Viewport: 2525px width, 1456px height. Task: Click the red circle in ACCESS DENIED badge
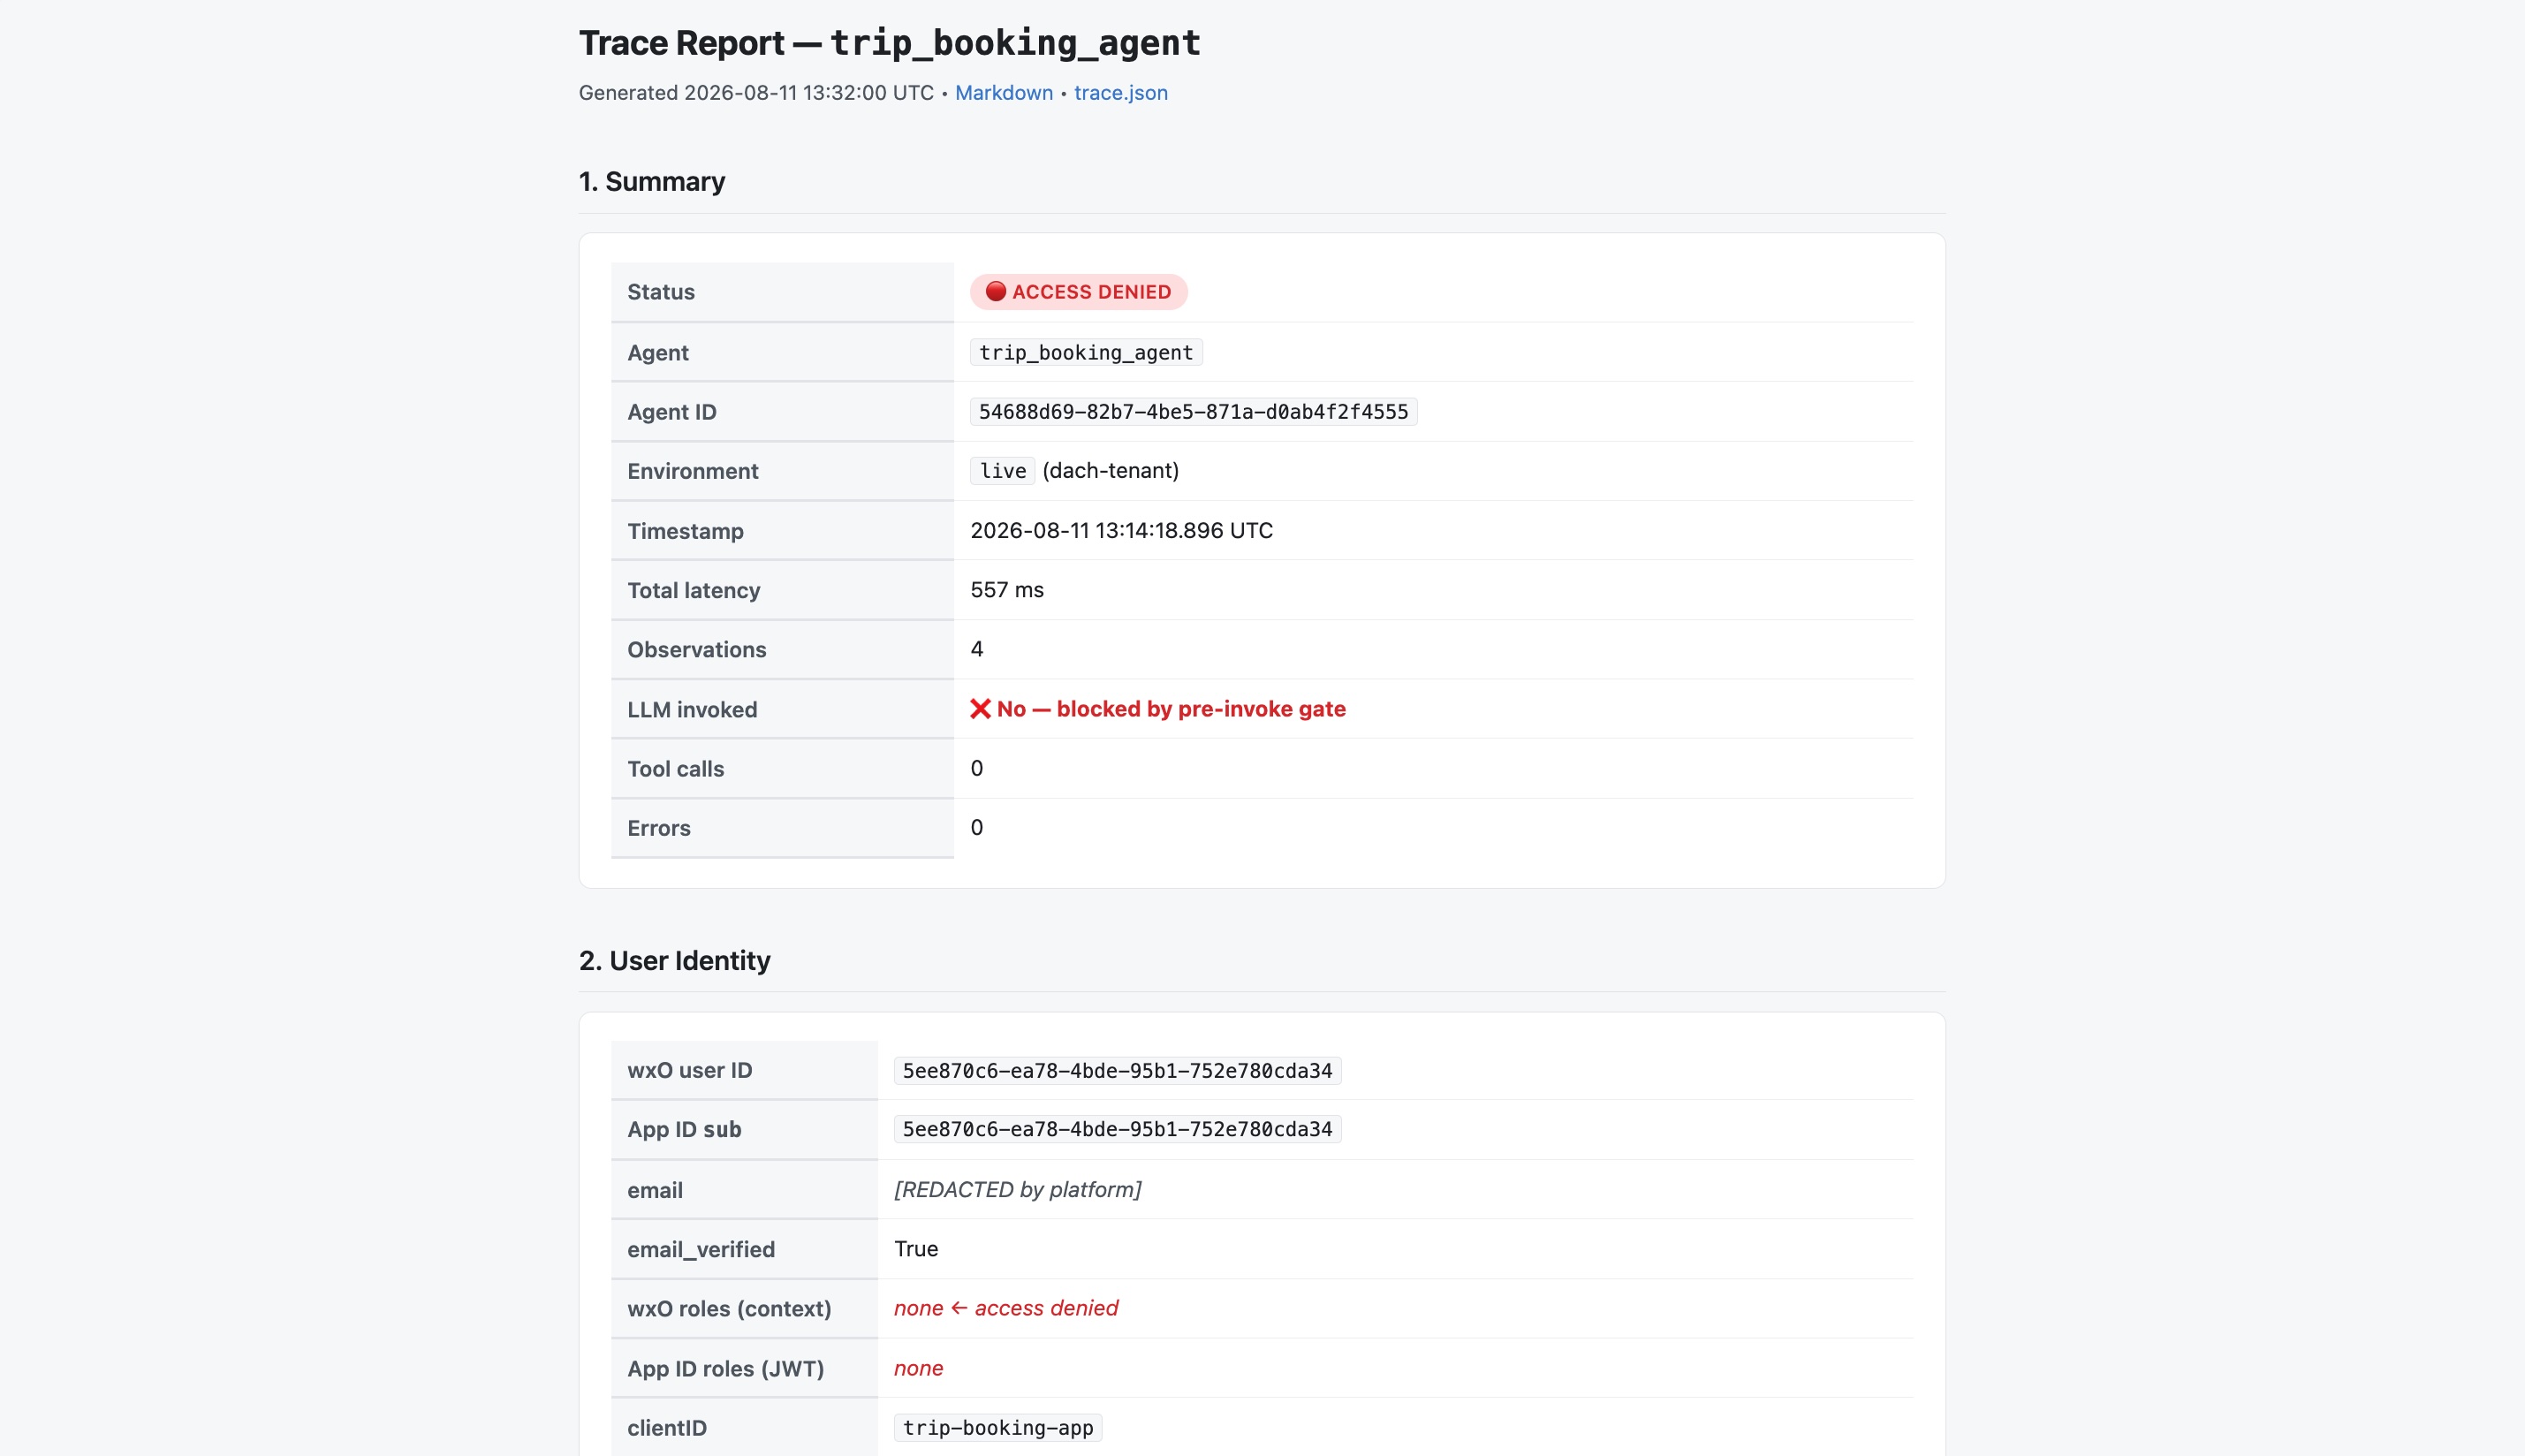[995, 291]
